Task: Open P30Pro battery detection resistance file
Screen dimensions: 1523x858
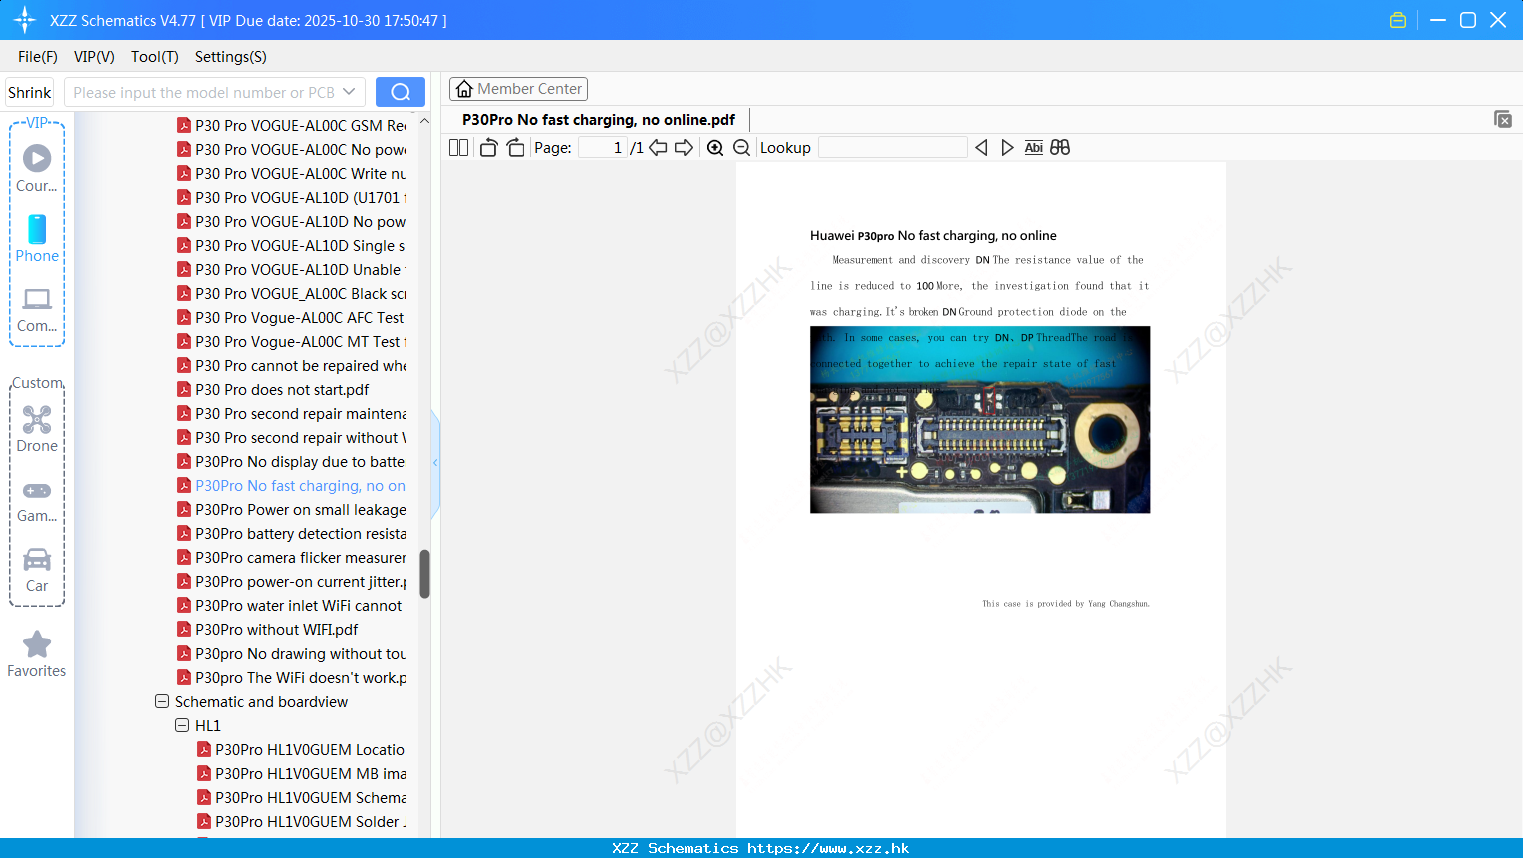Action: pos(292,534)
